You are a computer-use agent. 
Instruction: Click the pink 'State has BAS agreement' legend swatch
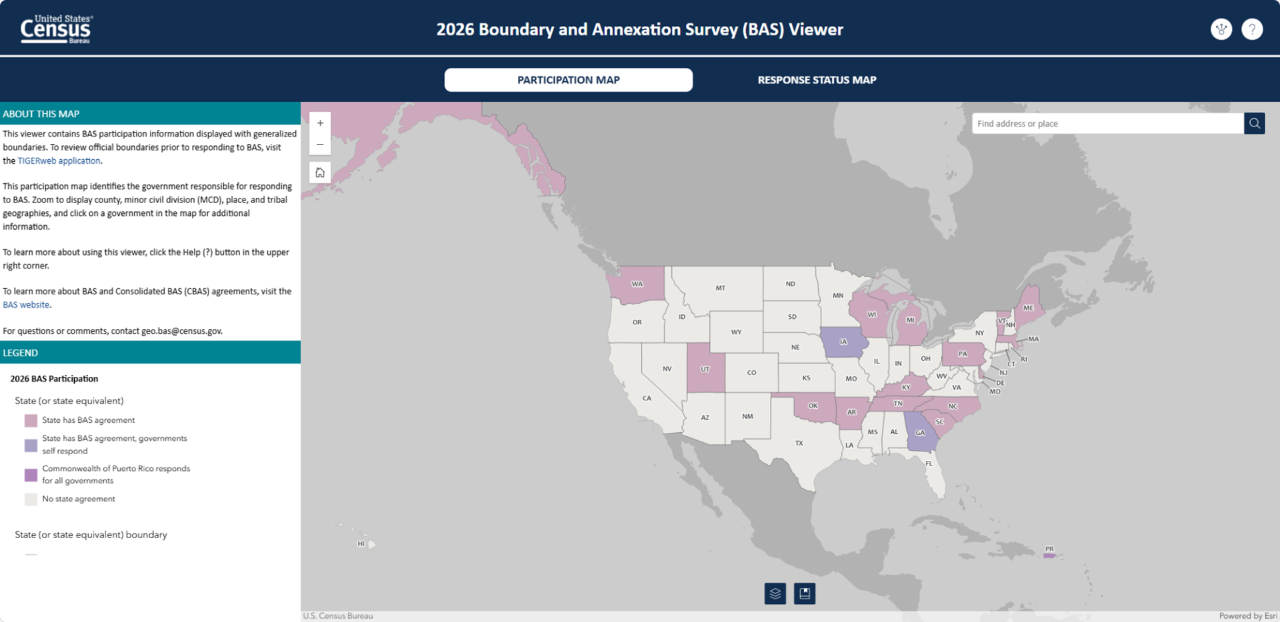click(x=30, y=420)
